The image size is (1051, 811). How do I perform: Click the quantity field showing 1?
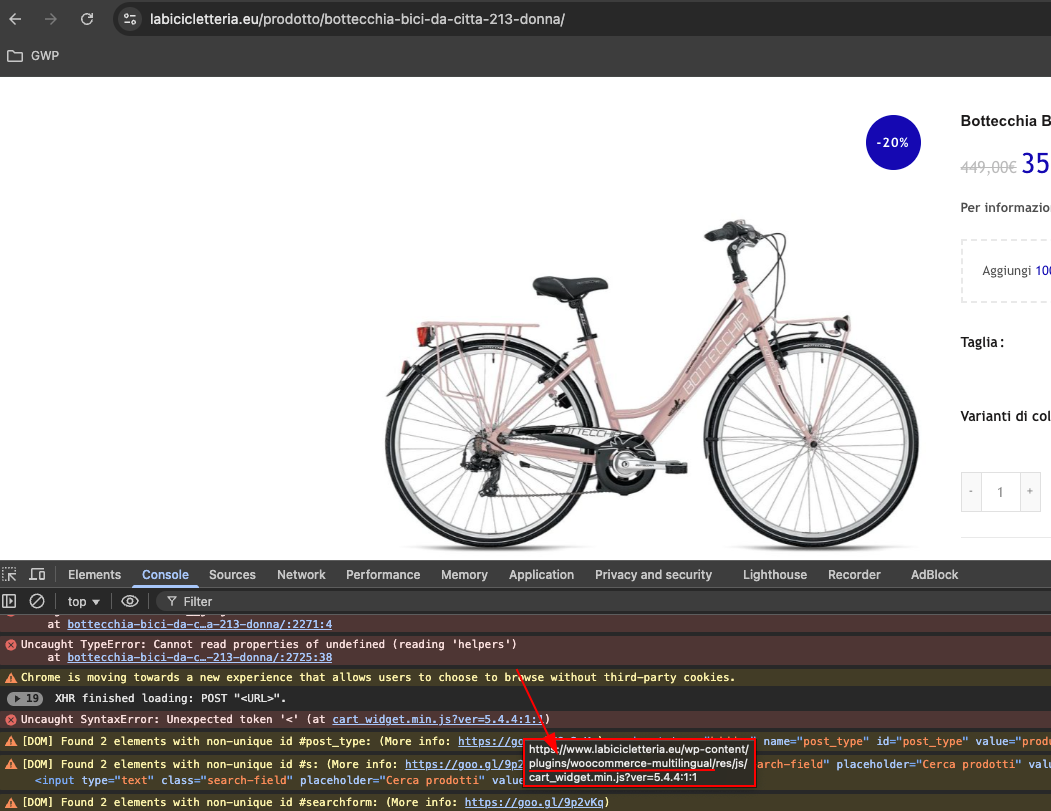pos(1001,492)
